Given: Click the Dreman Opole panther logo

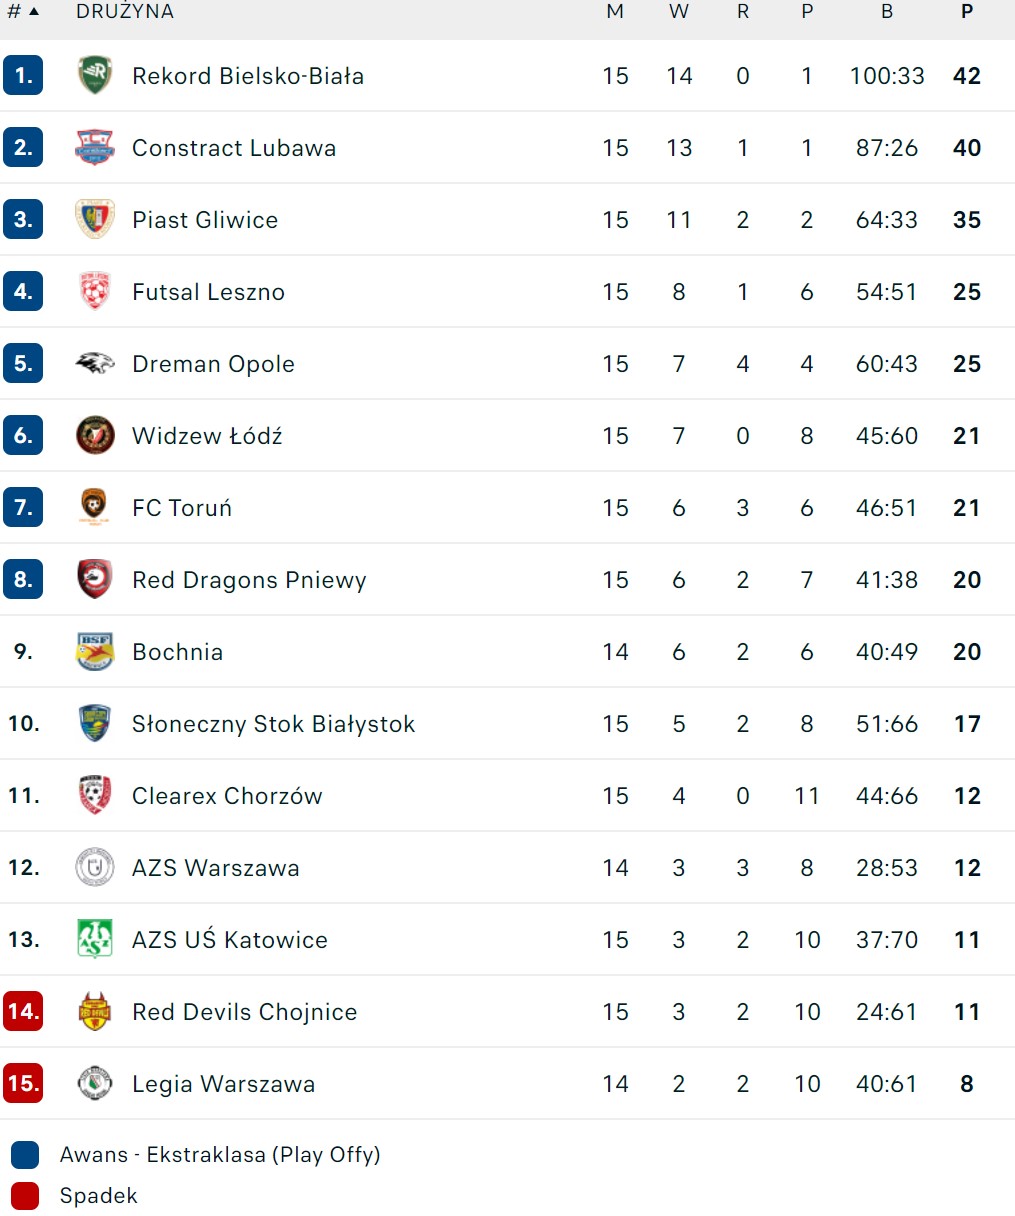Looking at the screenshot, I should click(95, 364).
